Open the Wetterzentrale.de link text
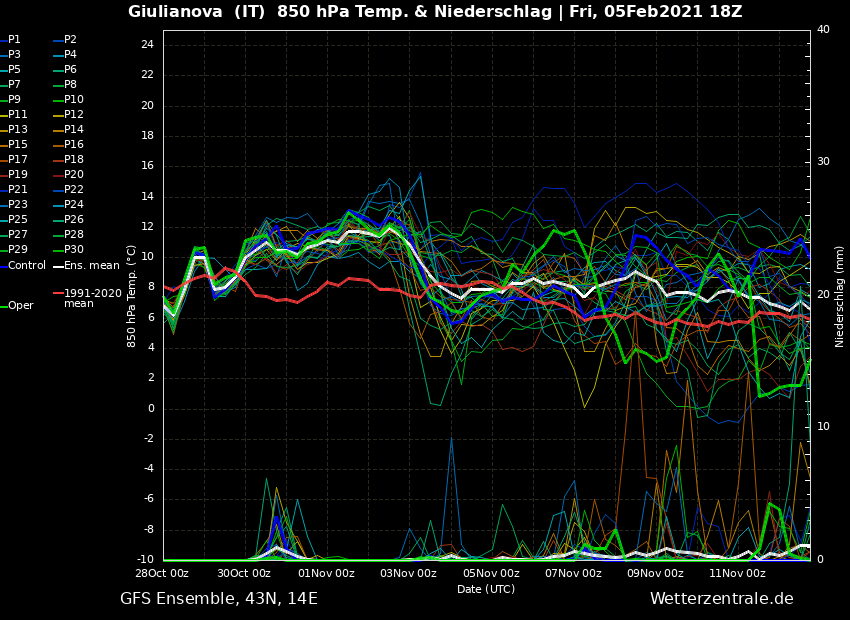Screen dimensions: 850x620 721,599
